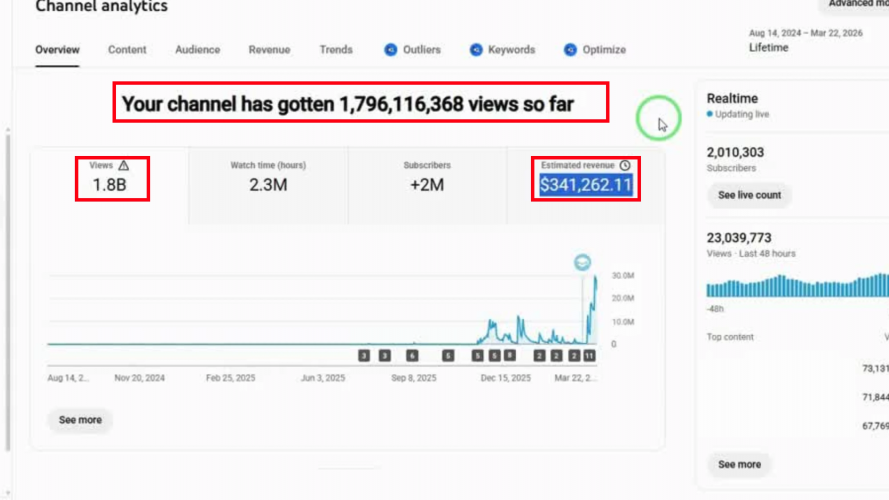Image resolution: width=889 pixels, height=500 pixels.
Task: Click the Keywords tab's blue extension icon
Action: [x=477, y=50]
